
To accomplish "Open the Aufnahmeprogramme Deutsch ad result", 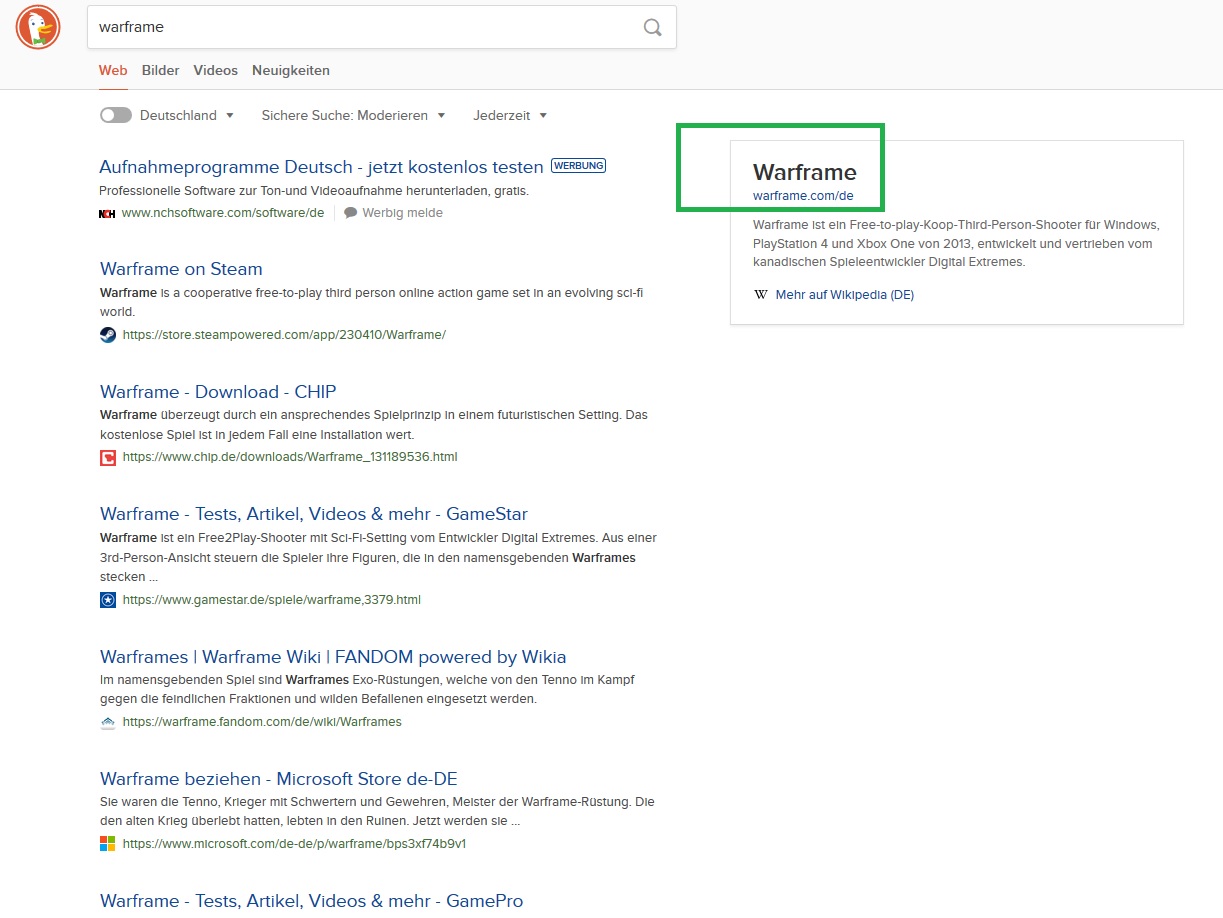I will (321, 166).
